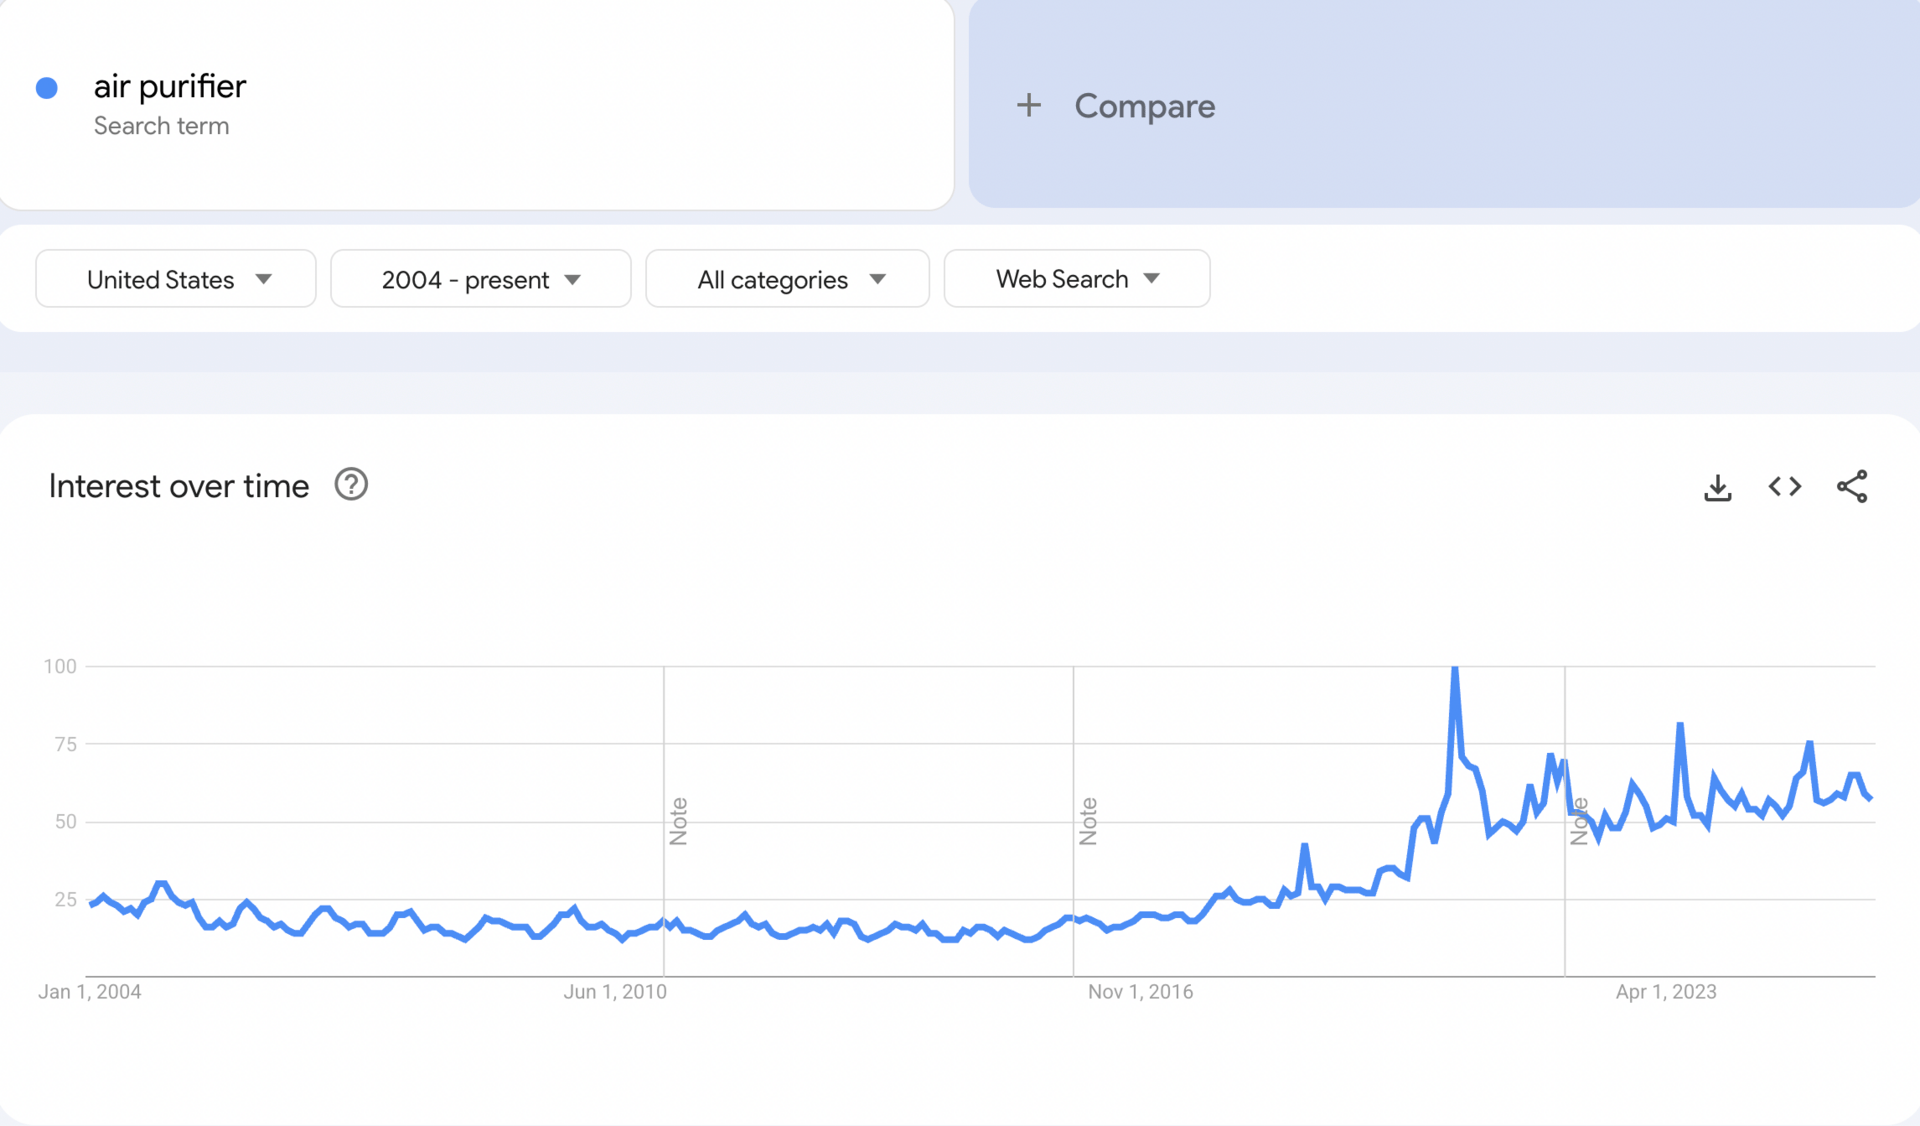The width and height of the screenshot is (1920, 1126).
Task: Click the share chart icon
Action: point(1851,487)
